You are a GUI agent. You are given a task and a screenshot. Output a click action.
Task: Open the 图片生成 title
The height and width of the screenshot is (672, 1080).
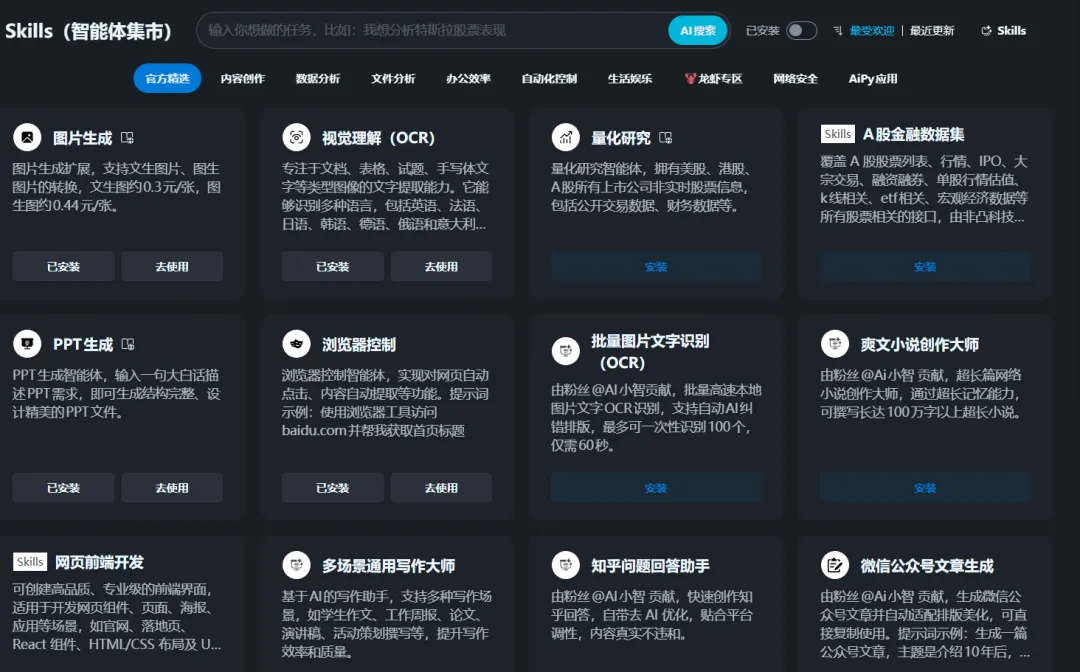pyautogui.click(x=83, y=138)
